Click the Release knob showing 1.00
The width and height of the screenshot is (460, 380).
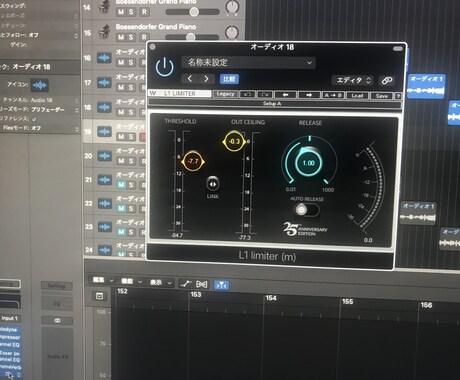[308, 163]
